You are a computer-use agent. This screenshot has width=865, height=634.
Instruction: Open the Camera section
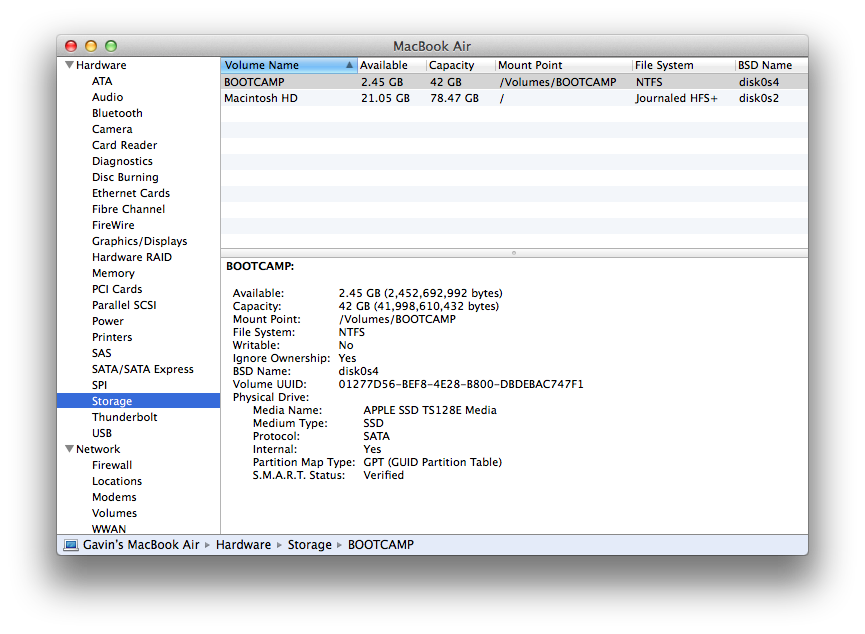[x=112, y=129]
